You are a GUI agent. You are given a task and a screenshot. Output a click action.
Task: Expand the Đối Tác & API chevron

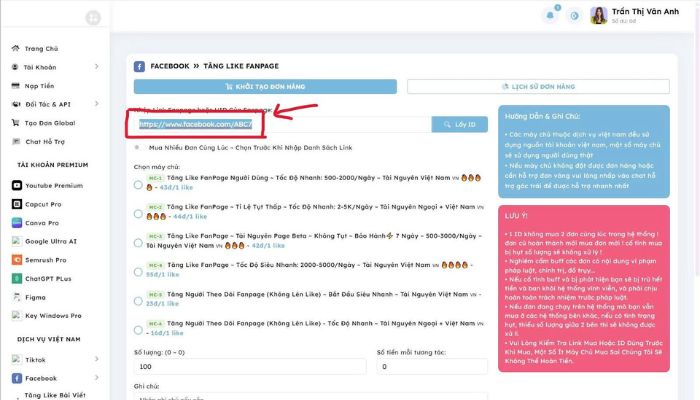tap(96, 104)
